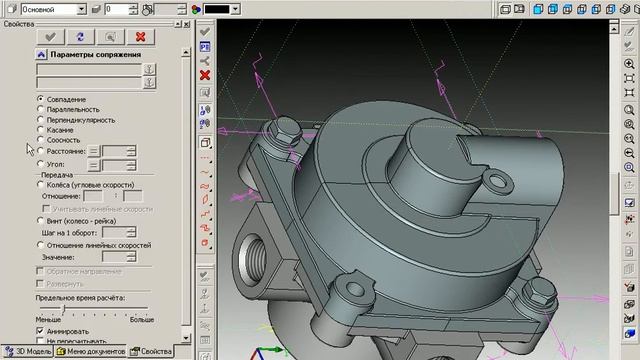Select Колёса (угловые скорости) radio option
The height and width of the screenshot is (360, 640).
(40, 184)
